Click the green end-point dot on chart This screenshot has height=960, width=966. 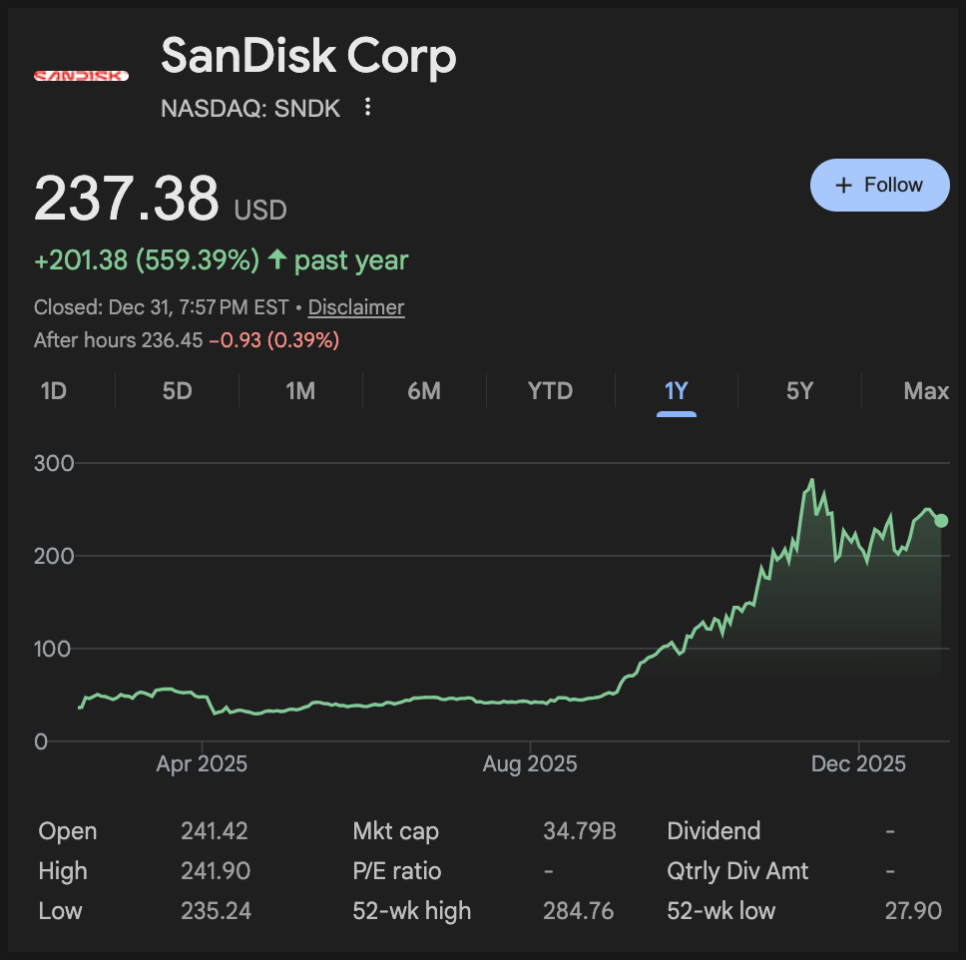coord(941,521)
